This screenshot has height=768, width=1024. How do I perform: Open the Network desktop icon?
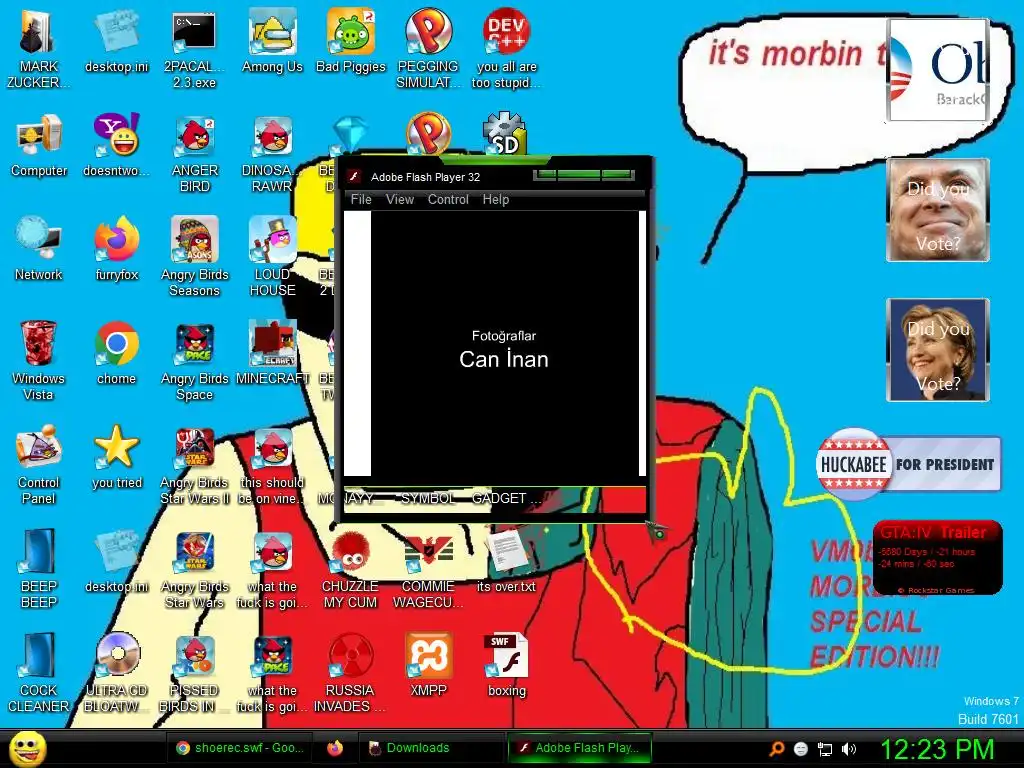[39, 249]
